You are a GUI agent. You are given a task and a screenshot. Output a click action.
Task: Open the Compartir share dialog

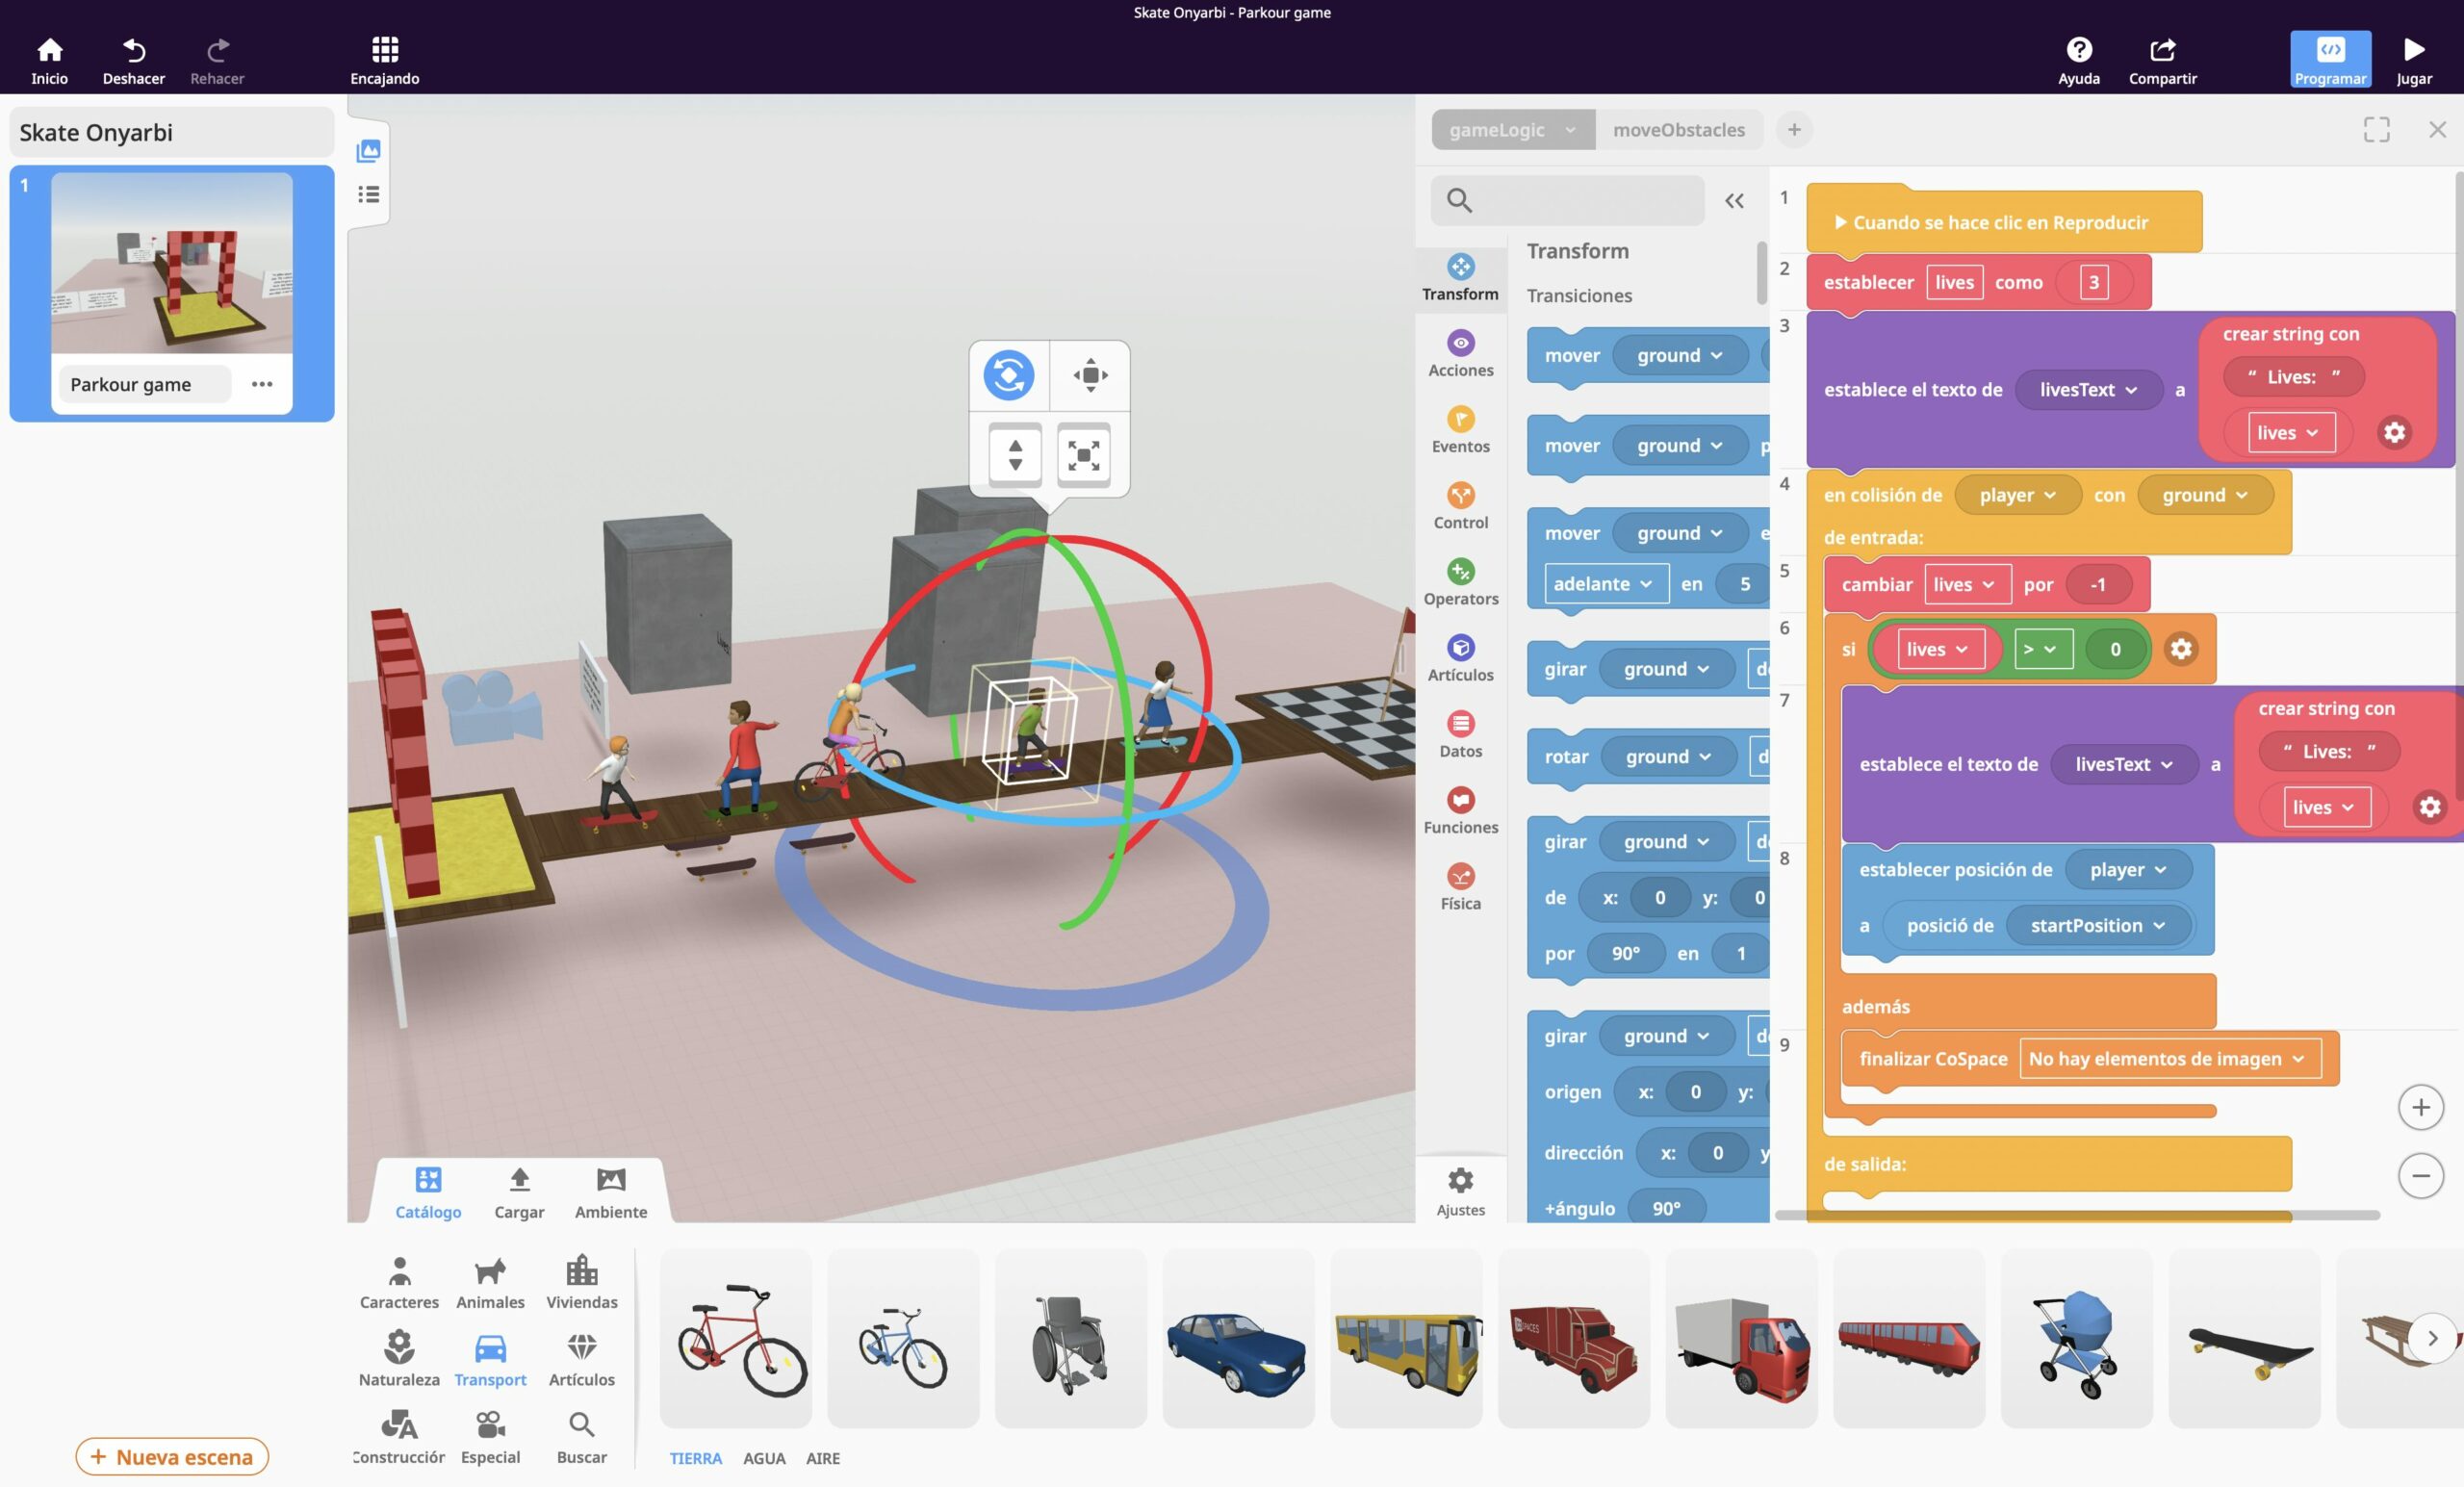click(x=2162, y=61)
